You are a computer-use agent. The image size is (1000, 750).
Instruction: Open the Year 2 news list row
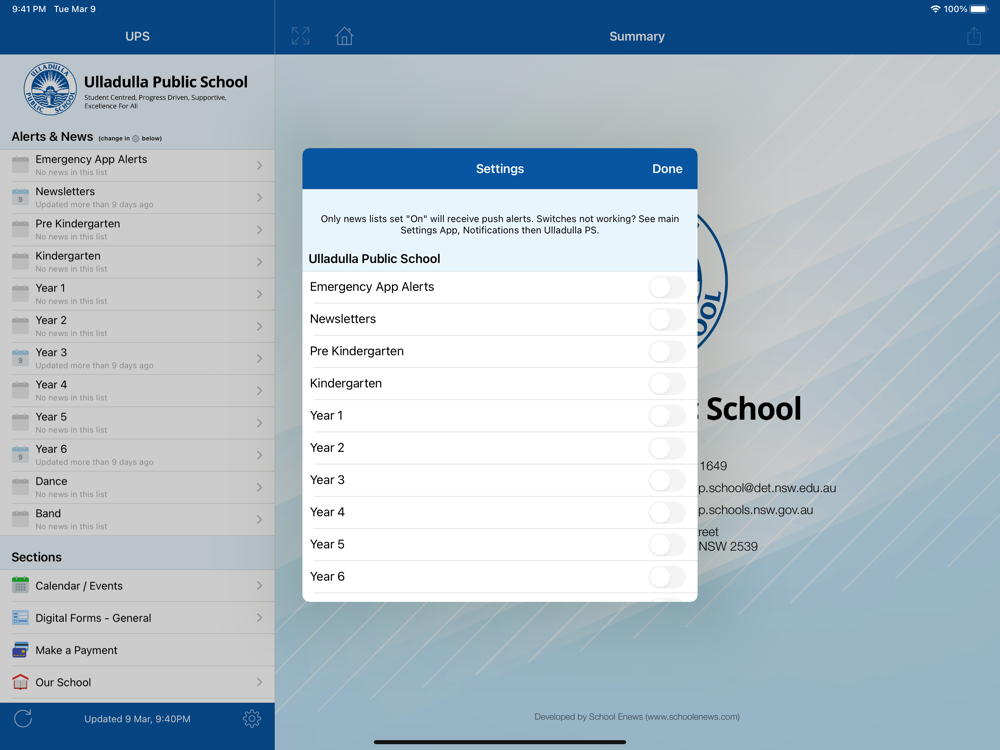(137, 326)
